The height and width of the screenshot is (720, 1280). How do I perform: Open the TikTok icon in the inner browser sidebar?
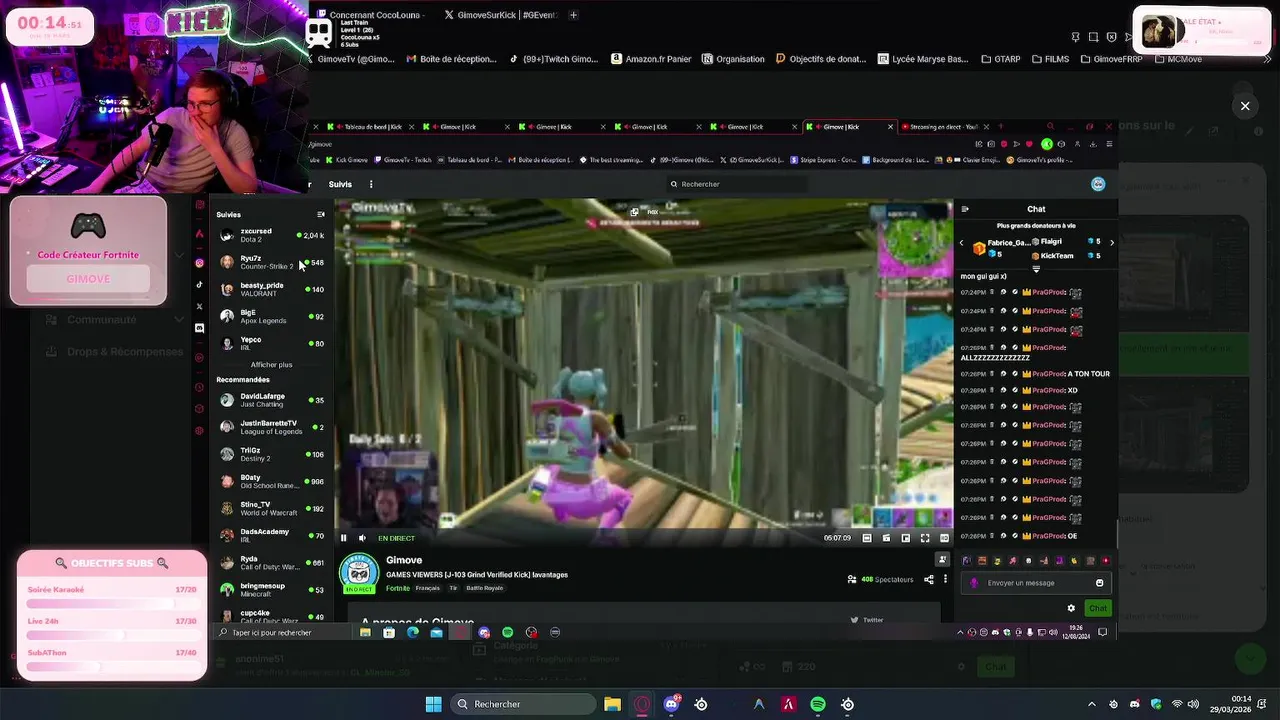[x=200, y=285]
